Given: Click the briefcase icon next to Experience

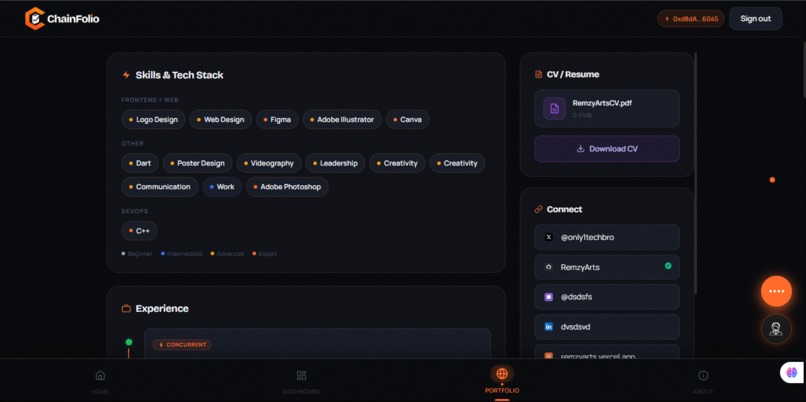Looking at the screenshot, I should point(126,308).
